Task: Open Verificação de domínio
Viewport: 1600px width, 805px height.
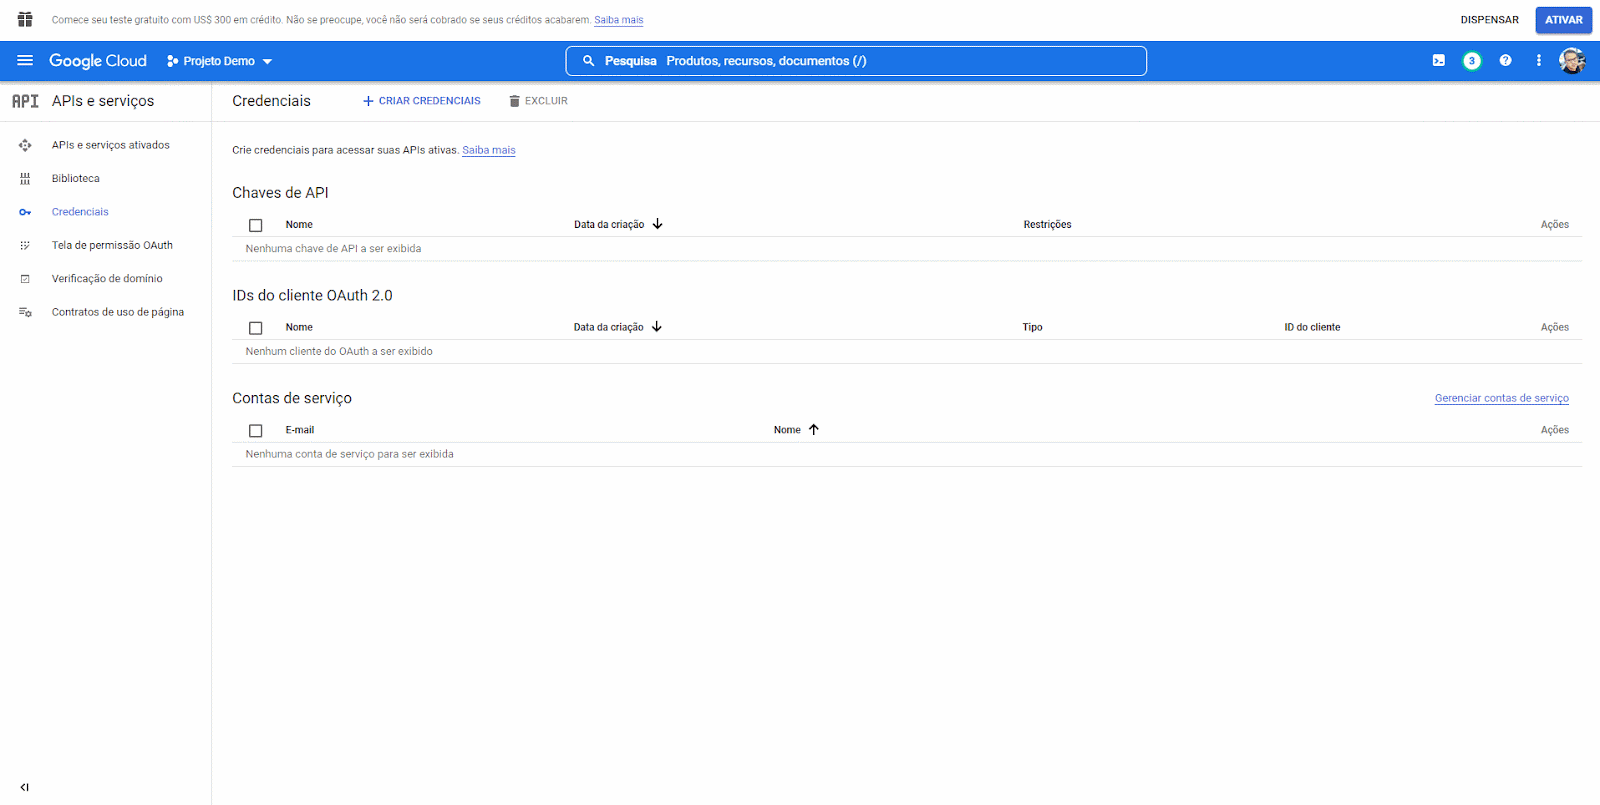Action: coord(107,279)
